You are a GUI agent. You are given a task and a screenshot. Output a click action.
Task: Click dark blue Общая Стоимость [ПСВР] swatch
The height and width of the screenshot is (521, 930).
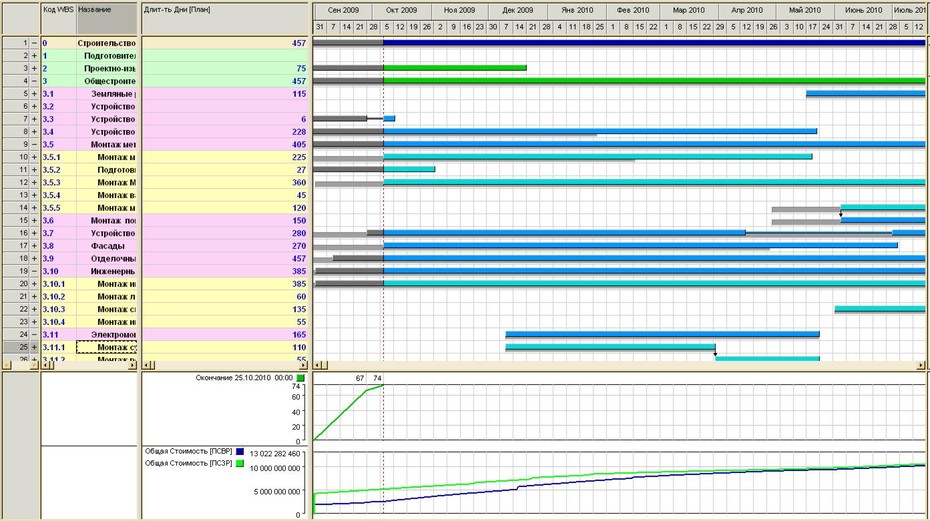(240, 452)
